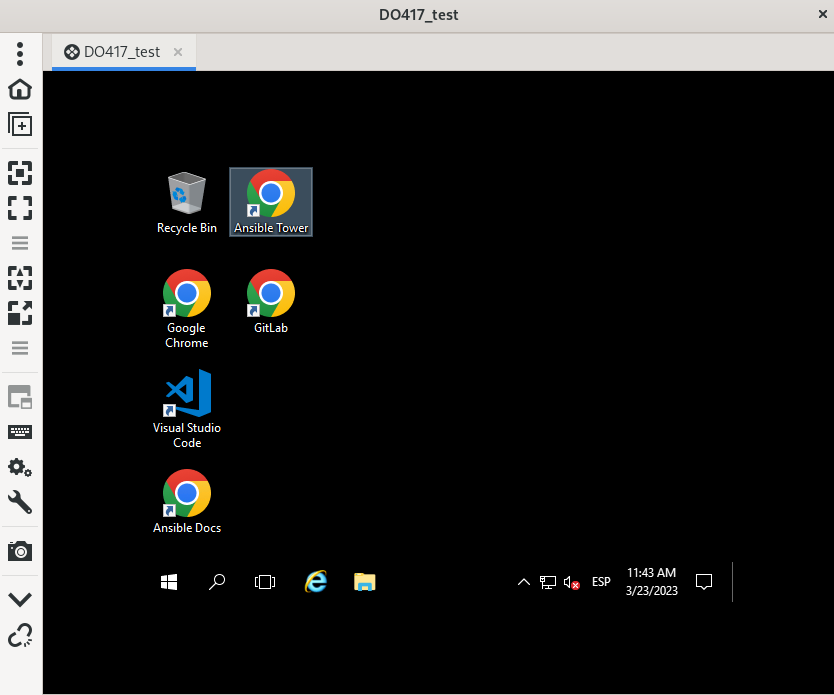
Task: Take a screenshot with the camera icon
Action: [x=20, y=551]
